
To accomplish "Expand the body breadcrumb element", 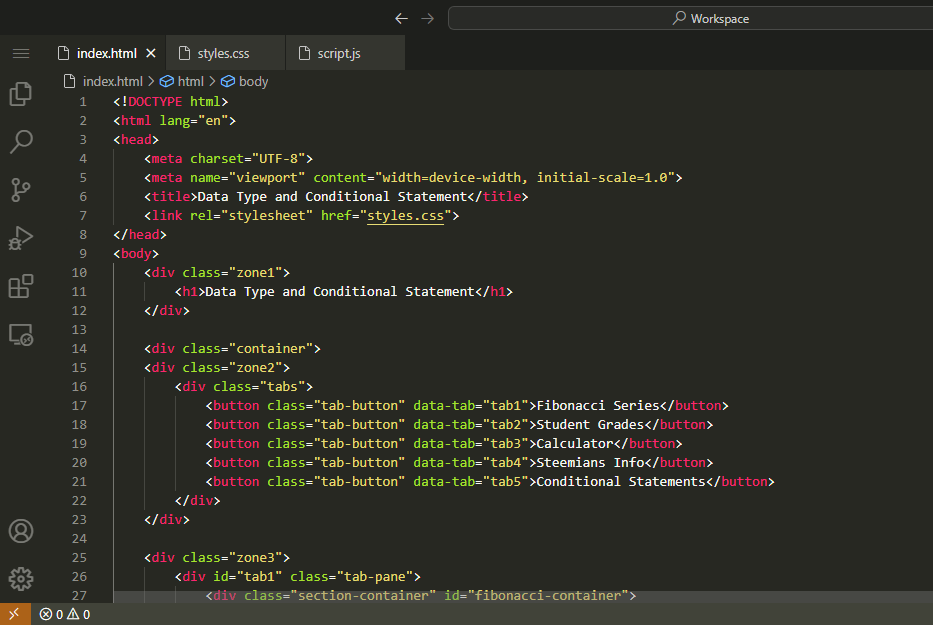I will [x=253, y=82].
